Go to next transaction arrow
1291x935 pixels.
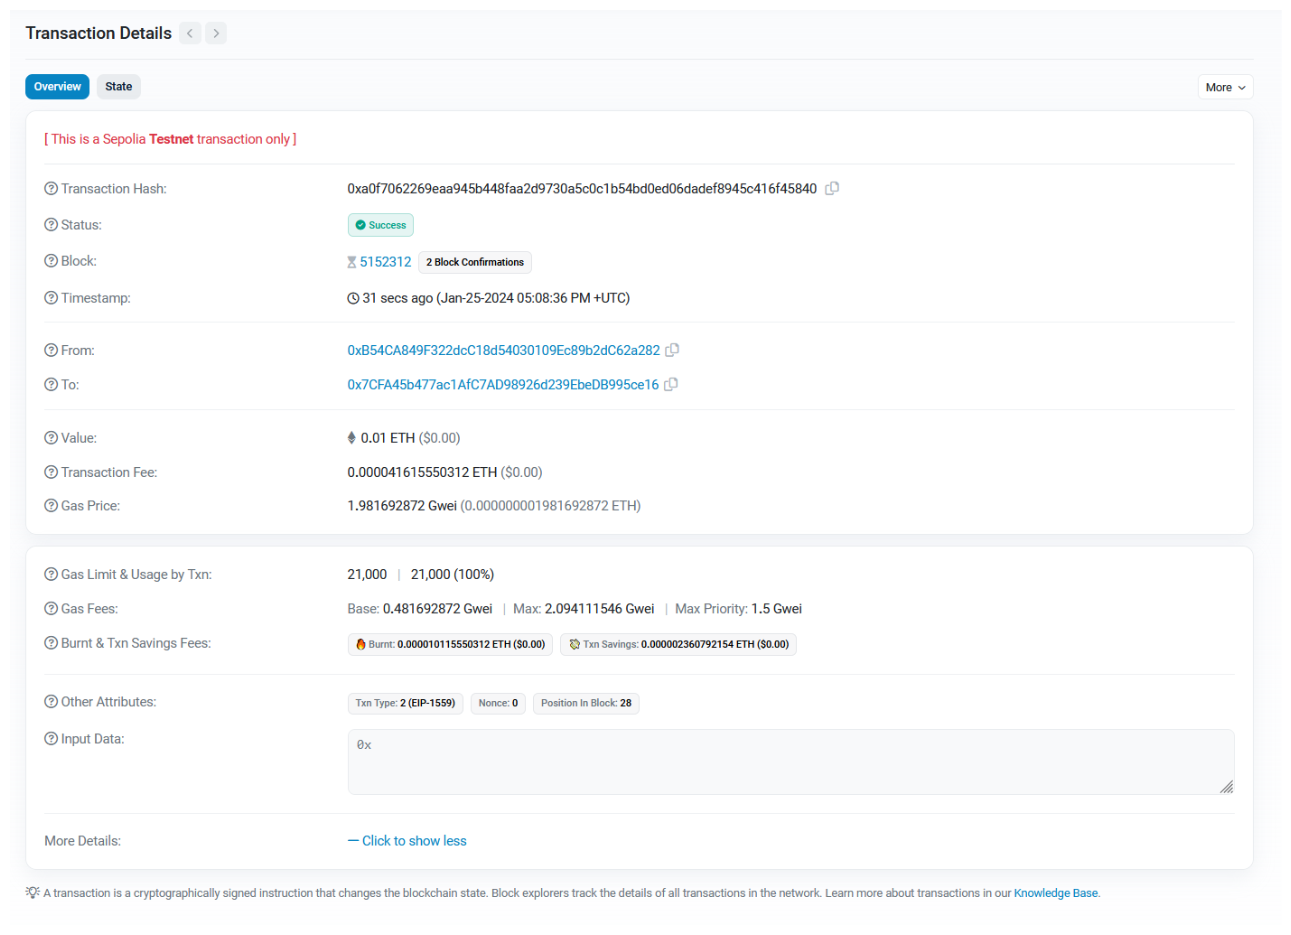click(216, 33)
